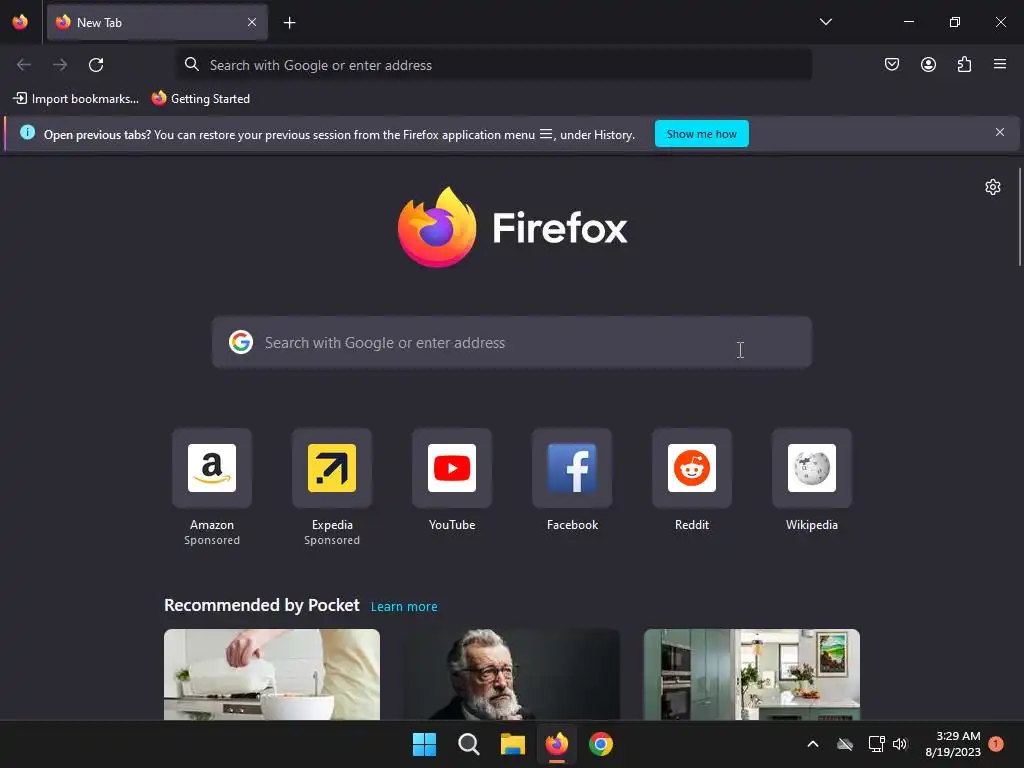Dismiss the previous tabs notification bar
This screenshot has height=768, width=1024.
click(1000, 133)
